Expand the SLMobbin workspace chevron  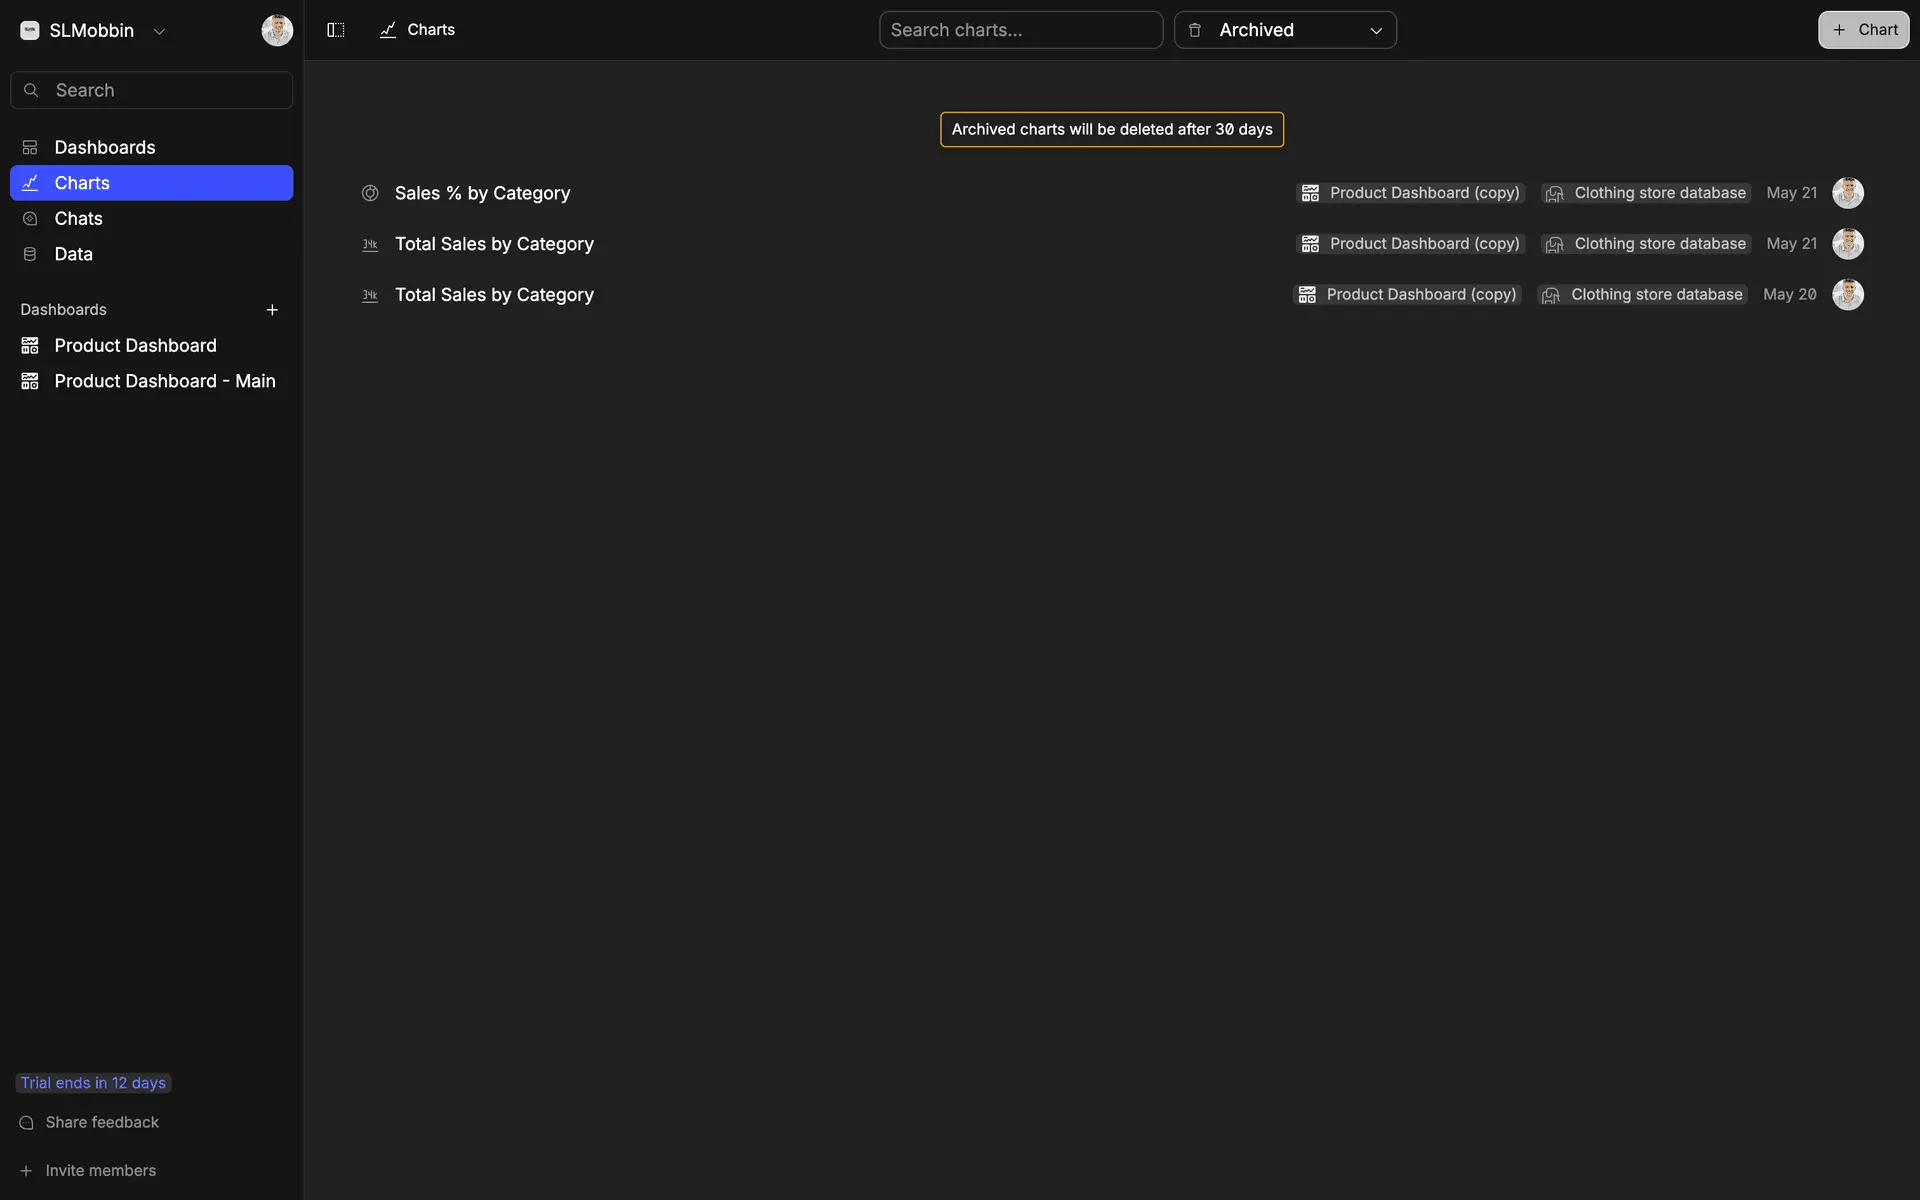click(x=159, y=31)
